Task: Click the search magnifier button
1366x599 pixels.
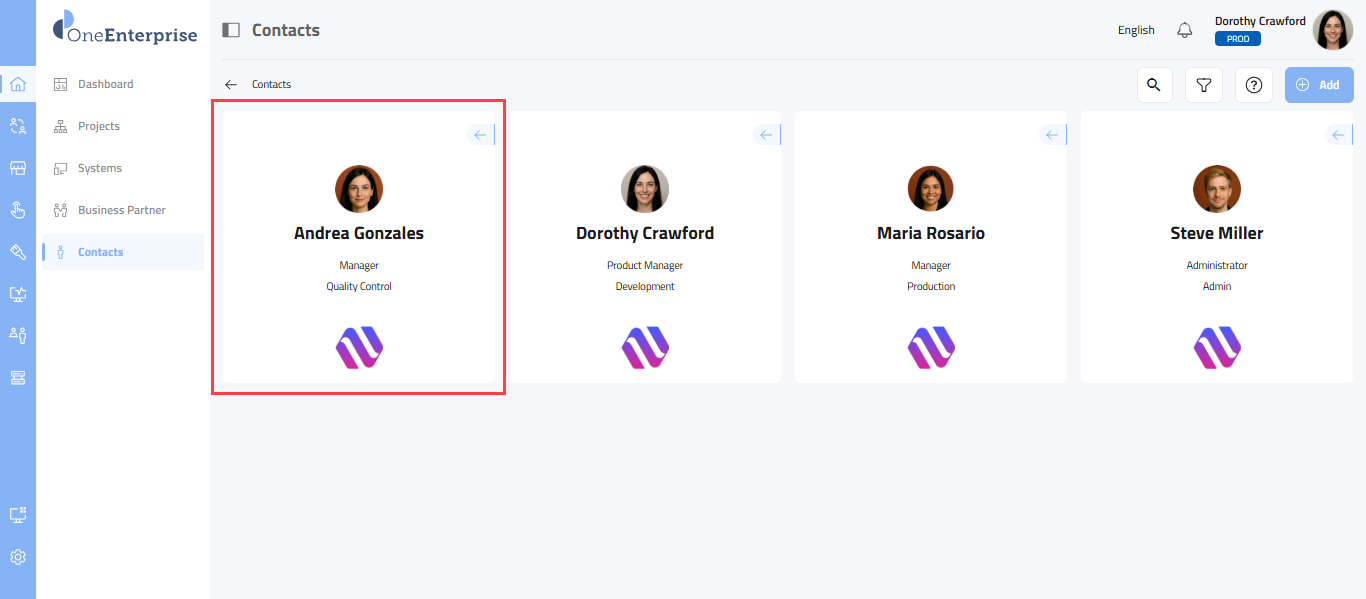Action: point(1154,85)
